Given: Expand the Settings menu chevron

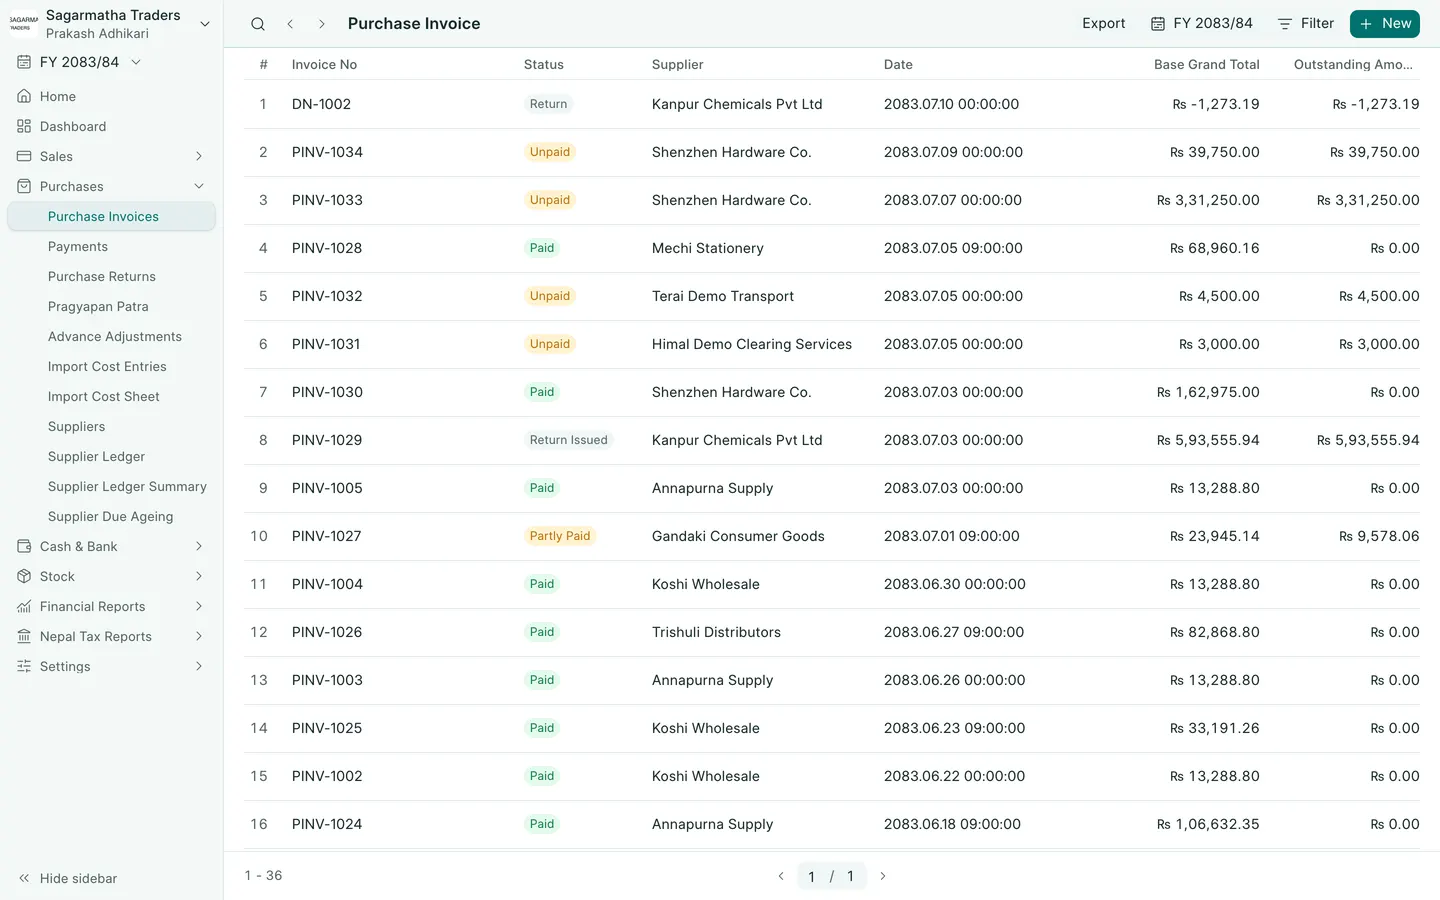Looking at the screenshot, I should tap(199, 666).
